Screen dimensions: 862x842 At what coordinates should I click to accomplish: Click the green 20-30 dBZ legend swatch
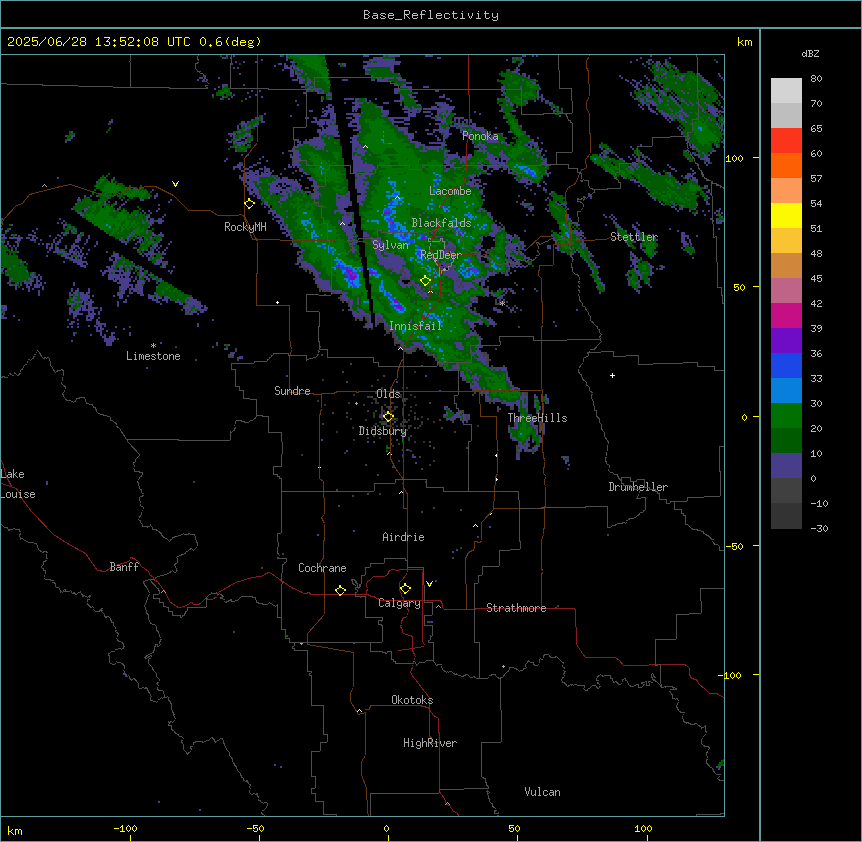[x=786, y=416]
